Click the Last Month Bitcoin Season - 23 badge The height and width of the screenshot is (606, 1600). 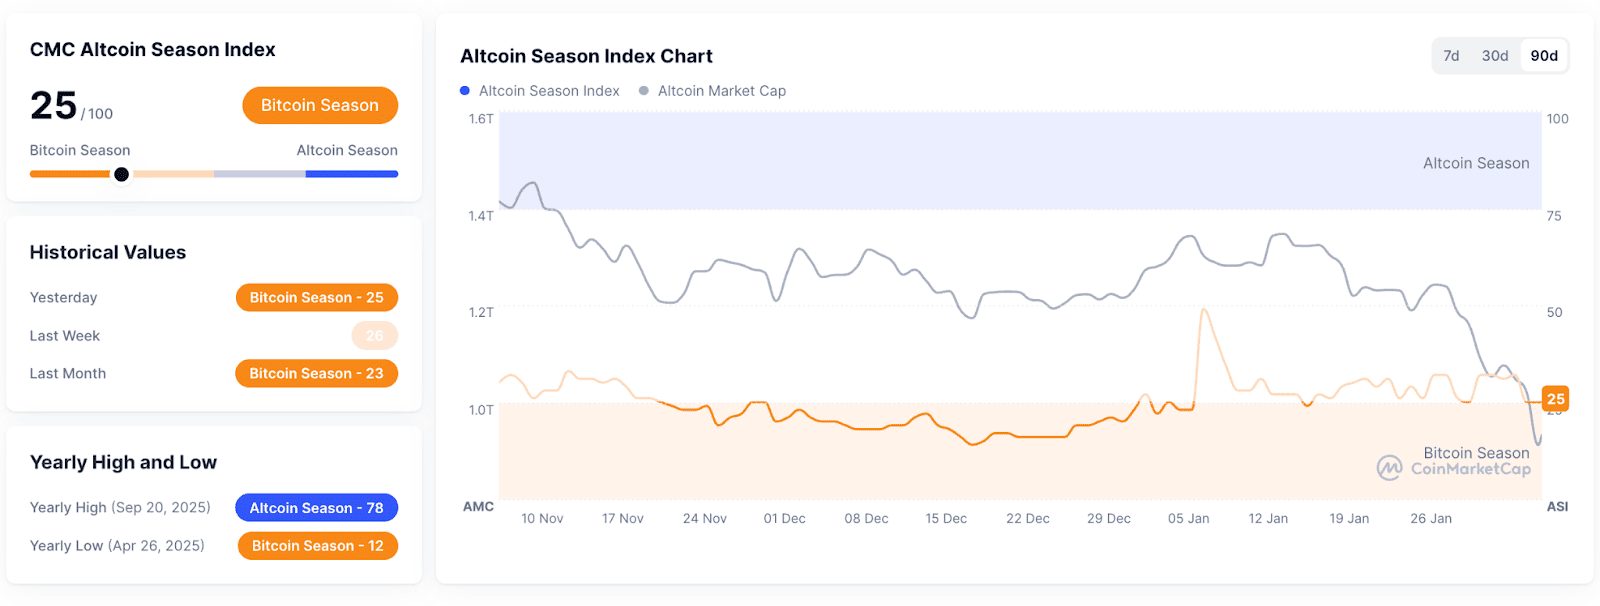(316, 374)
